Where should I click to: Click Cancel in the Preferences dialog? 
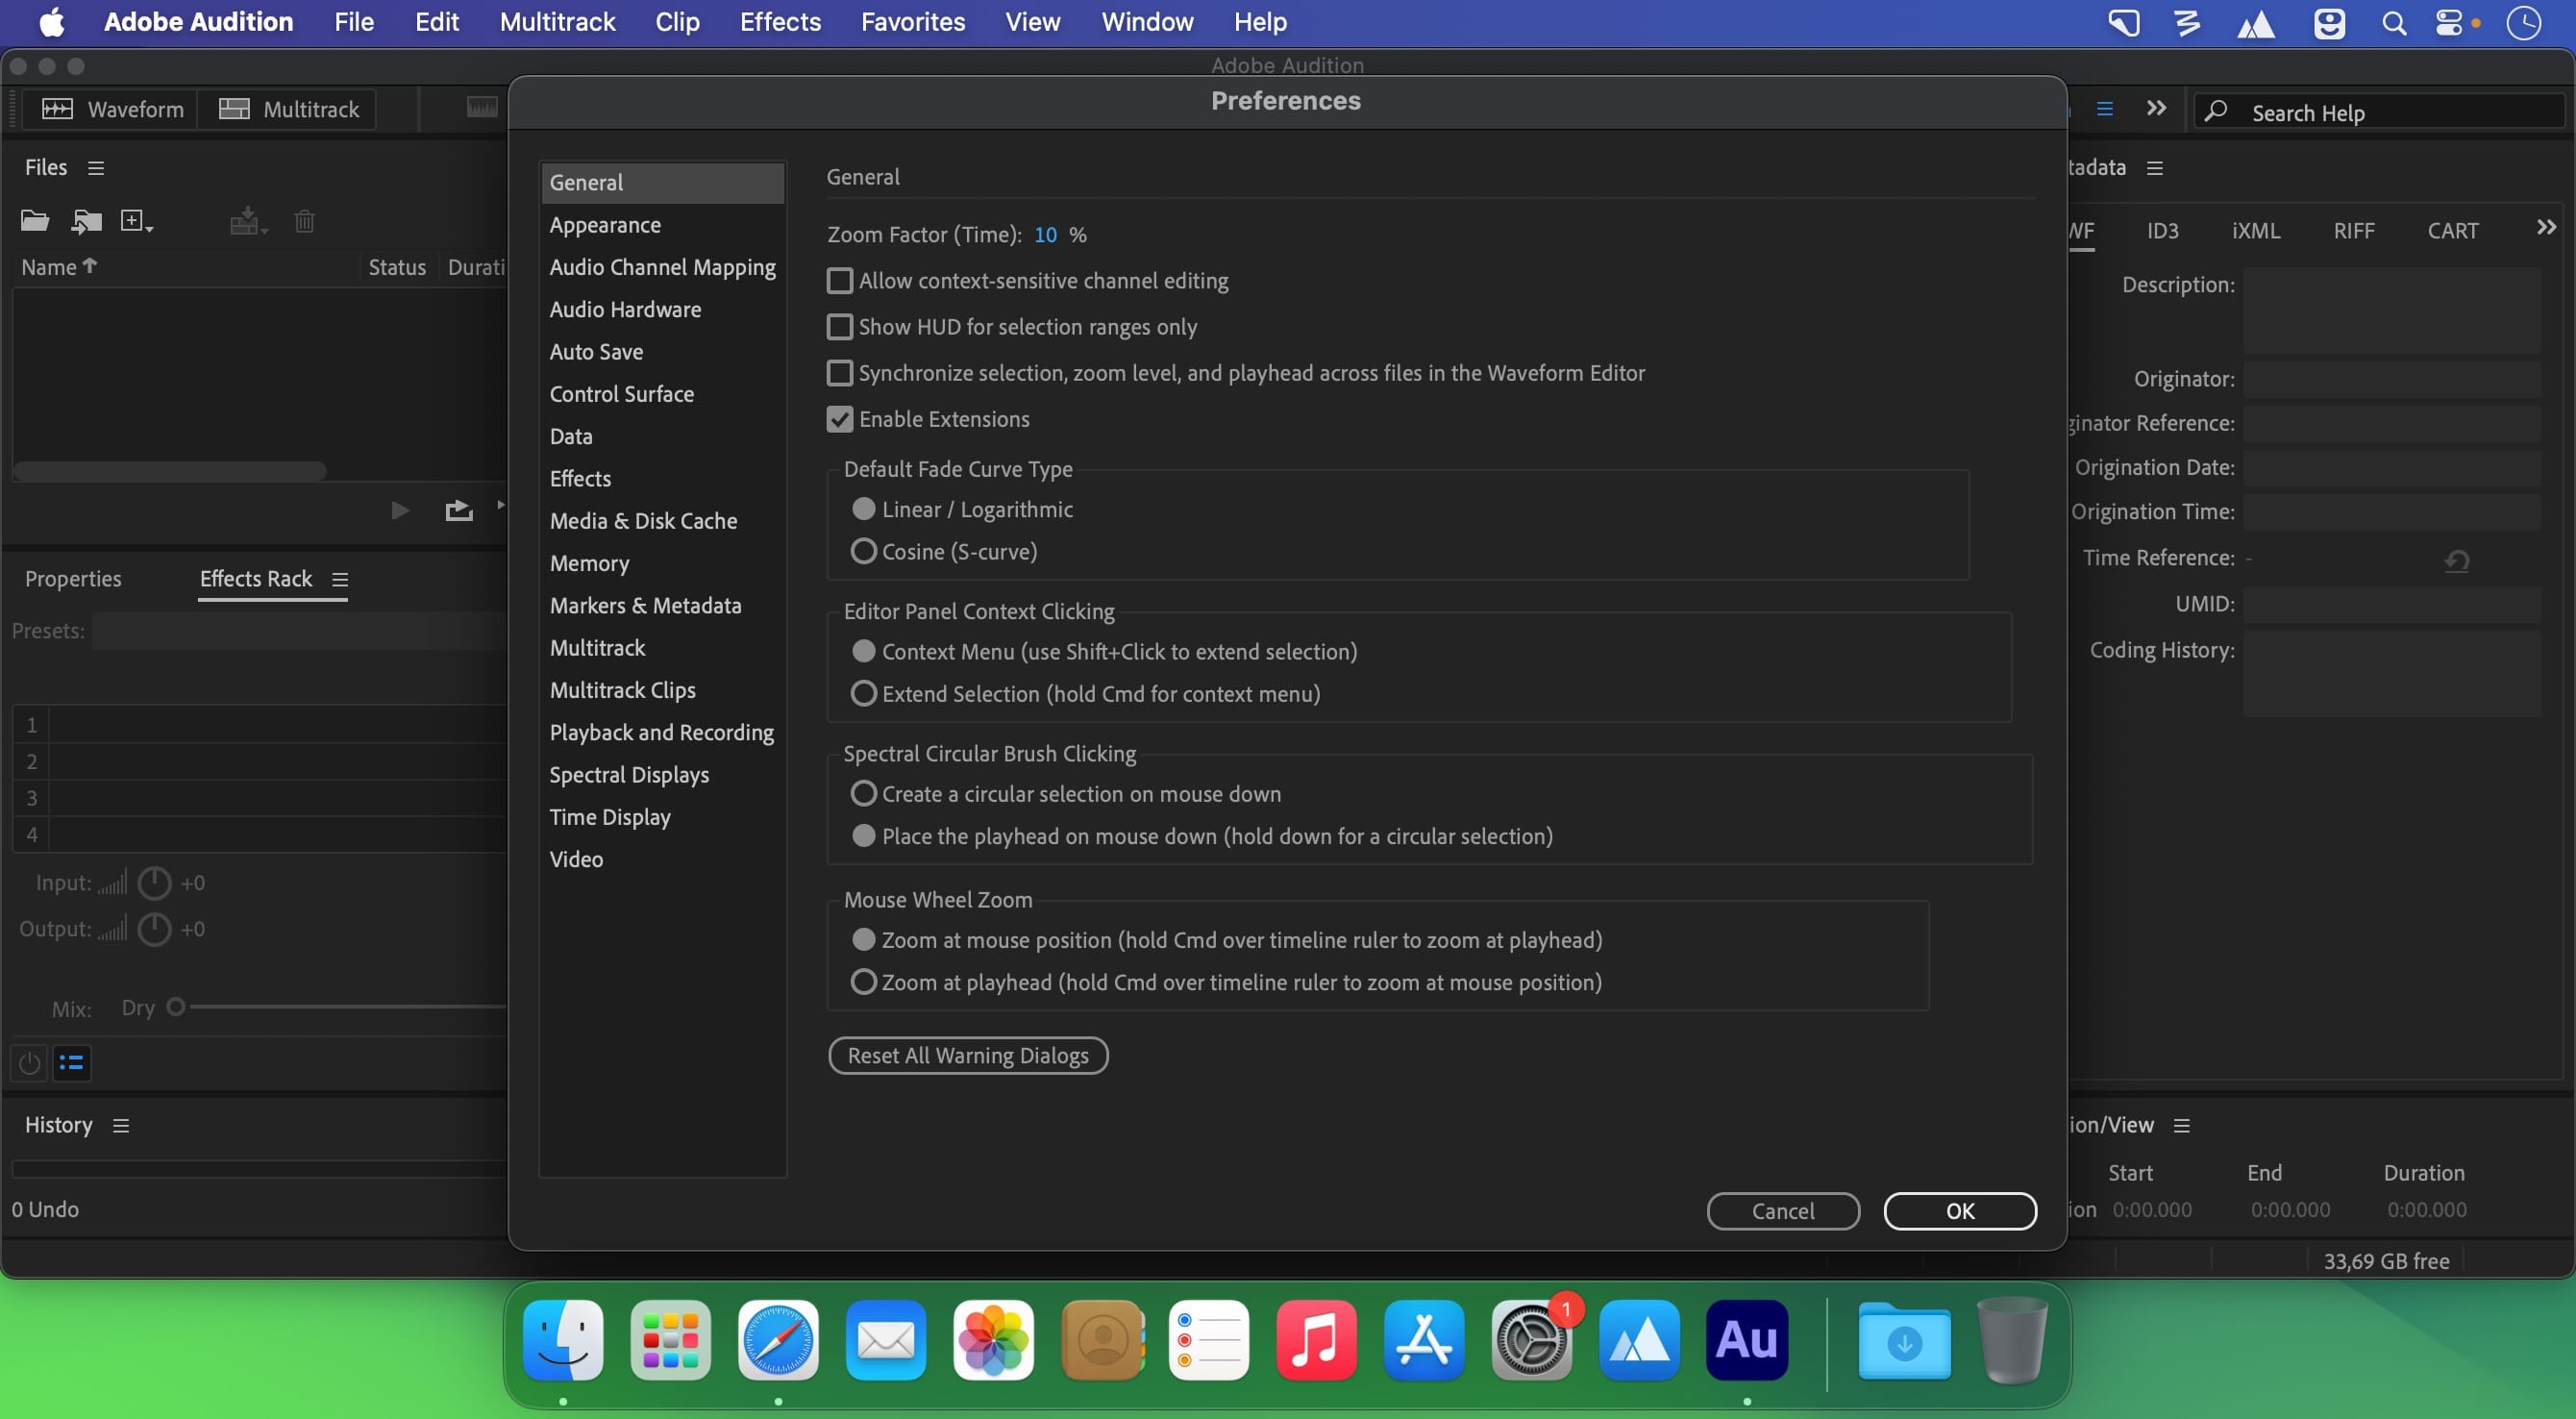point(1783,1211)
